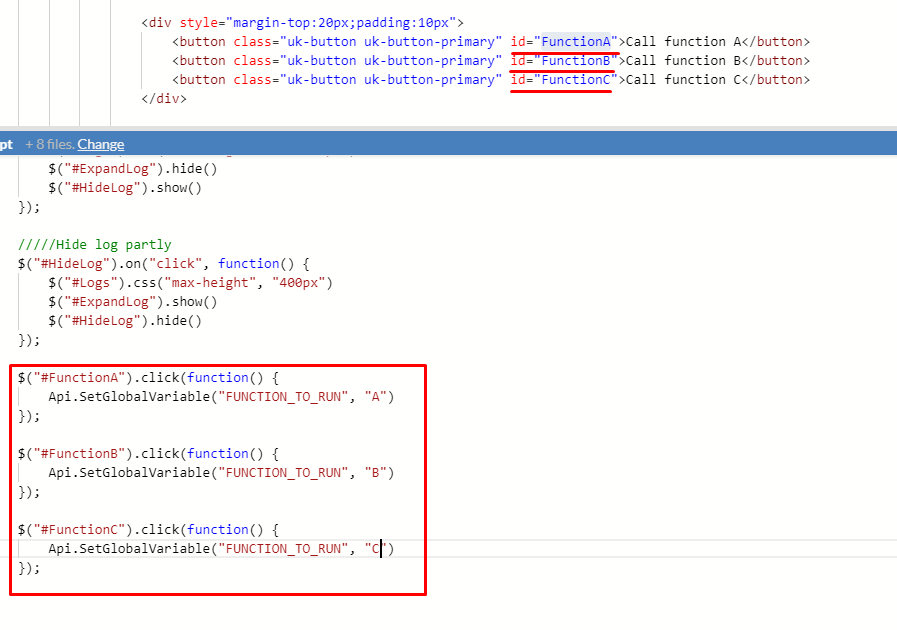The image size is (897, 630).
Task: Click the "Call function C" button text
Action: coord(680,80)
